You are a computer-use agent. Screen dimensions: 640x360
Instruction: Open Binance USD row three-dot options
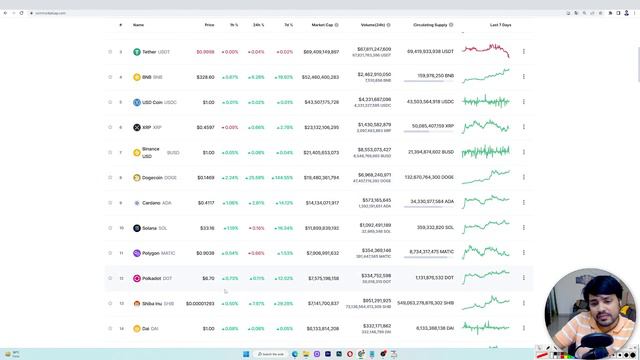tap(524, 152)
